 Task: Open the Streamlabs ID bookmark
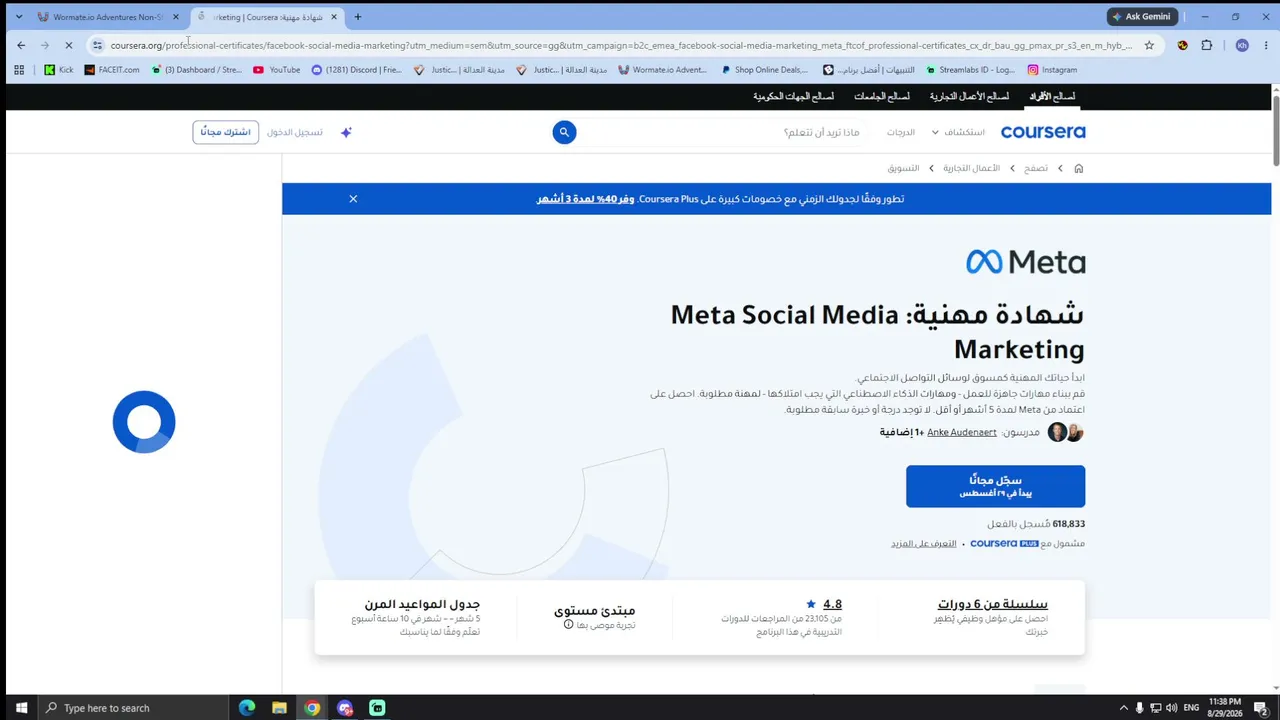click(x=970, y=70)
